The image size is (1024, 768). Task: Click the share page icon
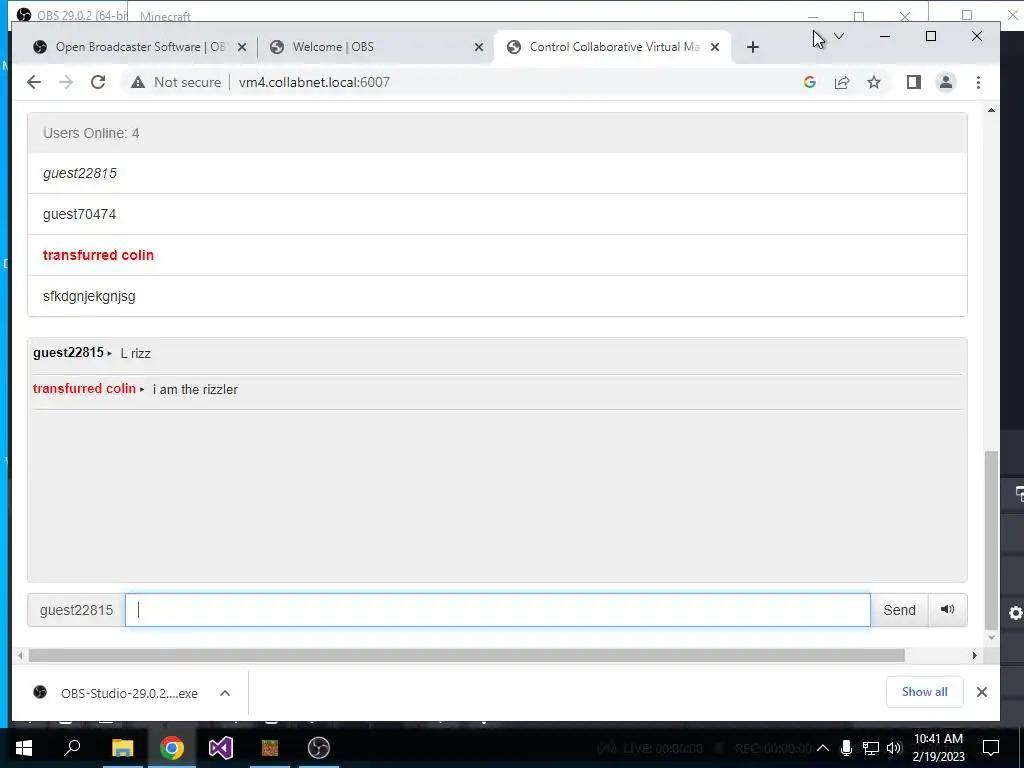pos(842,82)
